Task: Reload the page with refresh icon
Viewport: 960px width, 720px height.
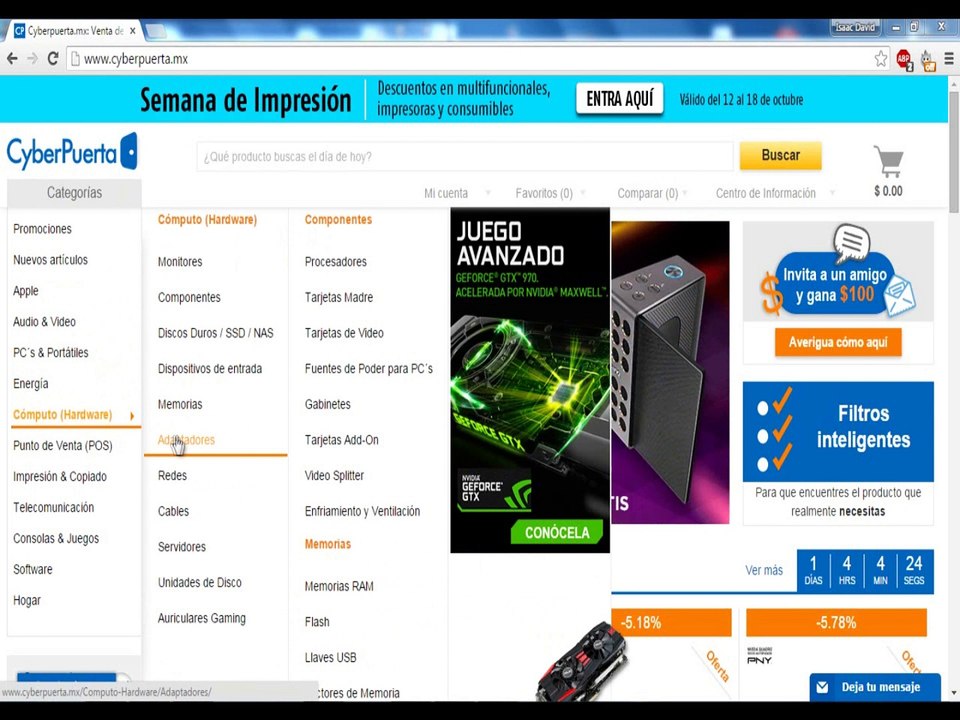Action: [53, 59]
